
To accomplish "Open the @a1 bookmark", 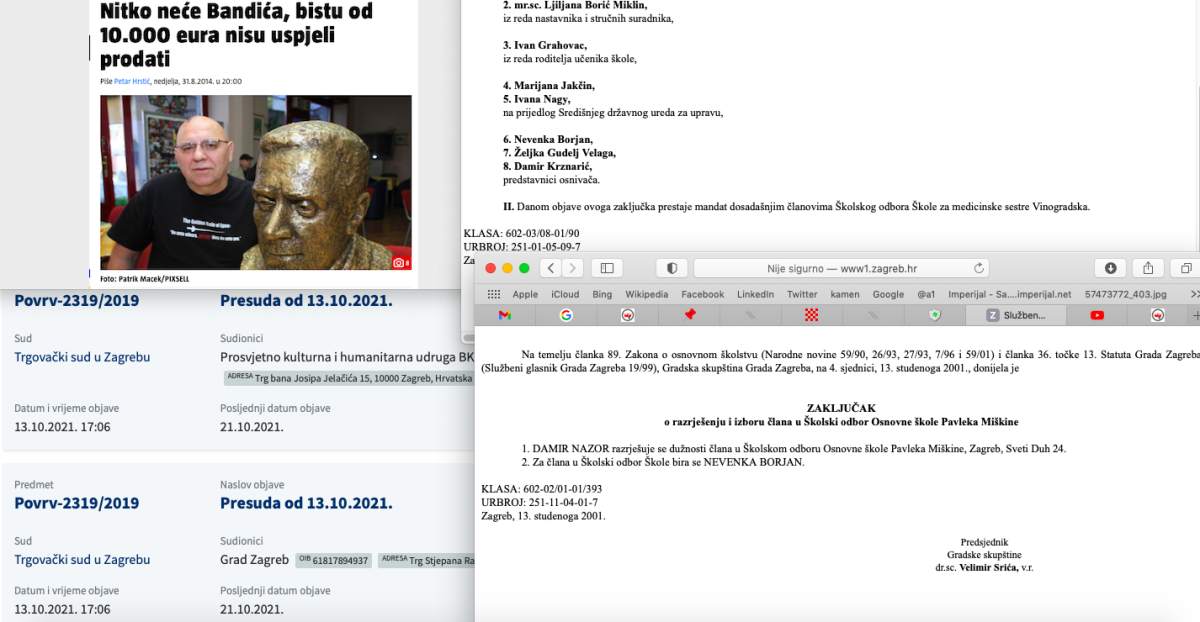I will point(925,294).
